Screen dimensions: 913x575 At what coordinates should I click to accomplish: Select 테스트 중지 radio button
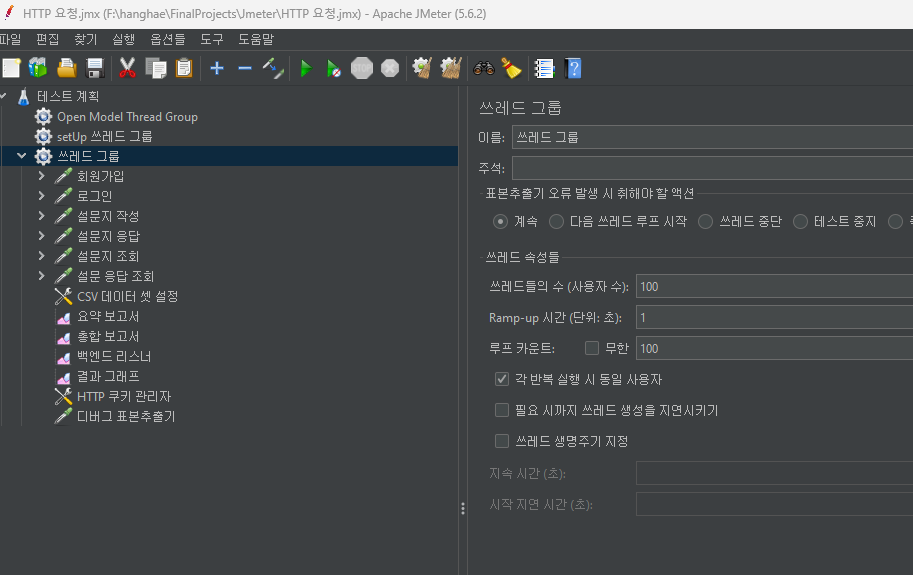click(801, 221)
